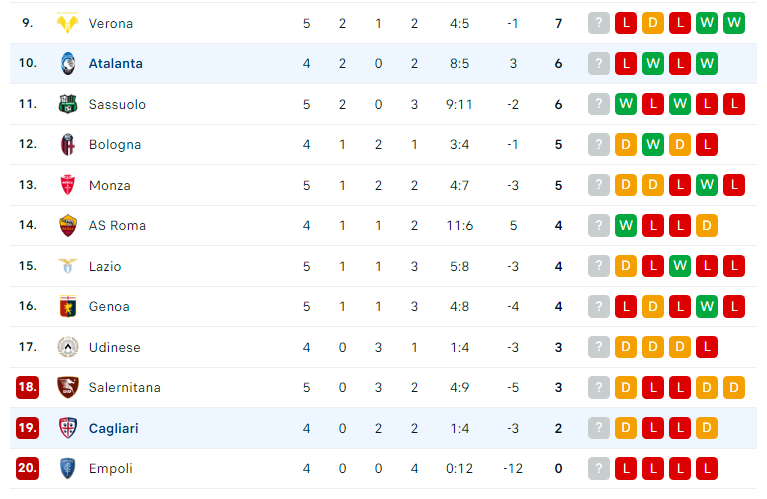Open the Cagliari team link

(113, 429)
